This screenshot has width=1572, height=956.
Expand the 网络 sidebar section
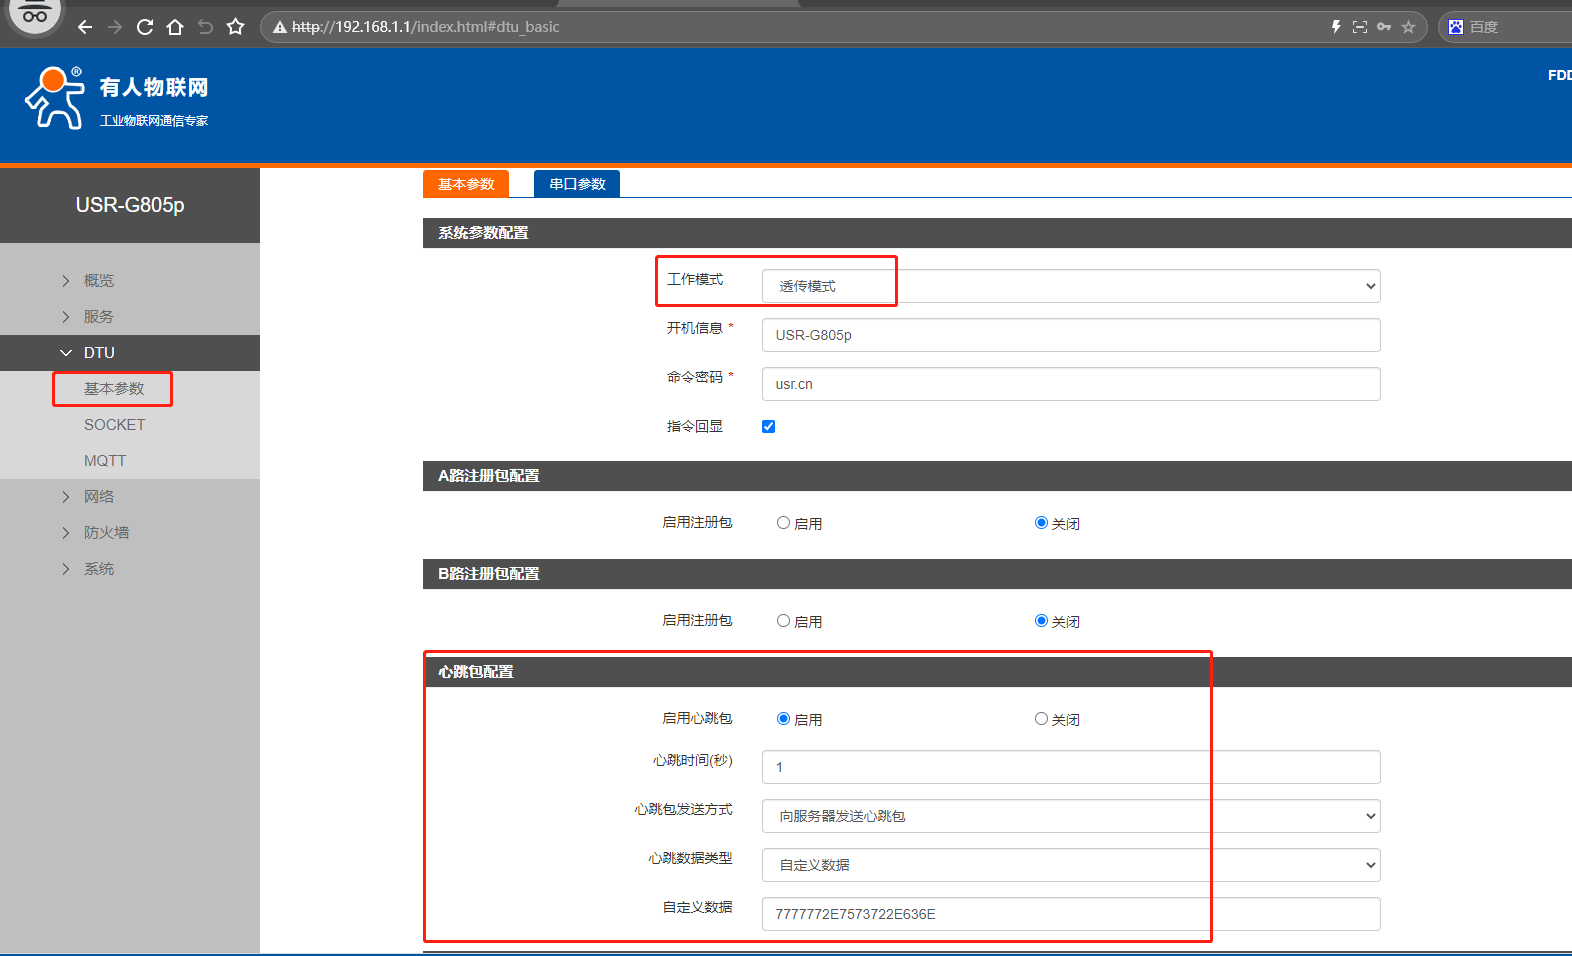[99, 497]
